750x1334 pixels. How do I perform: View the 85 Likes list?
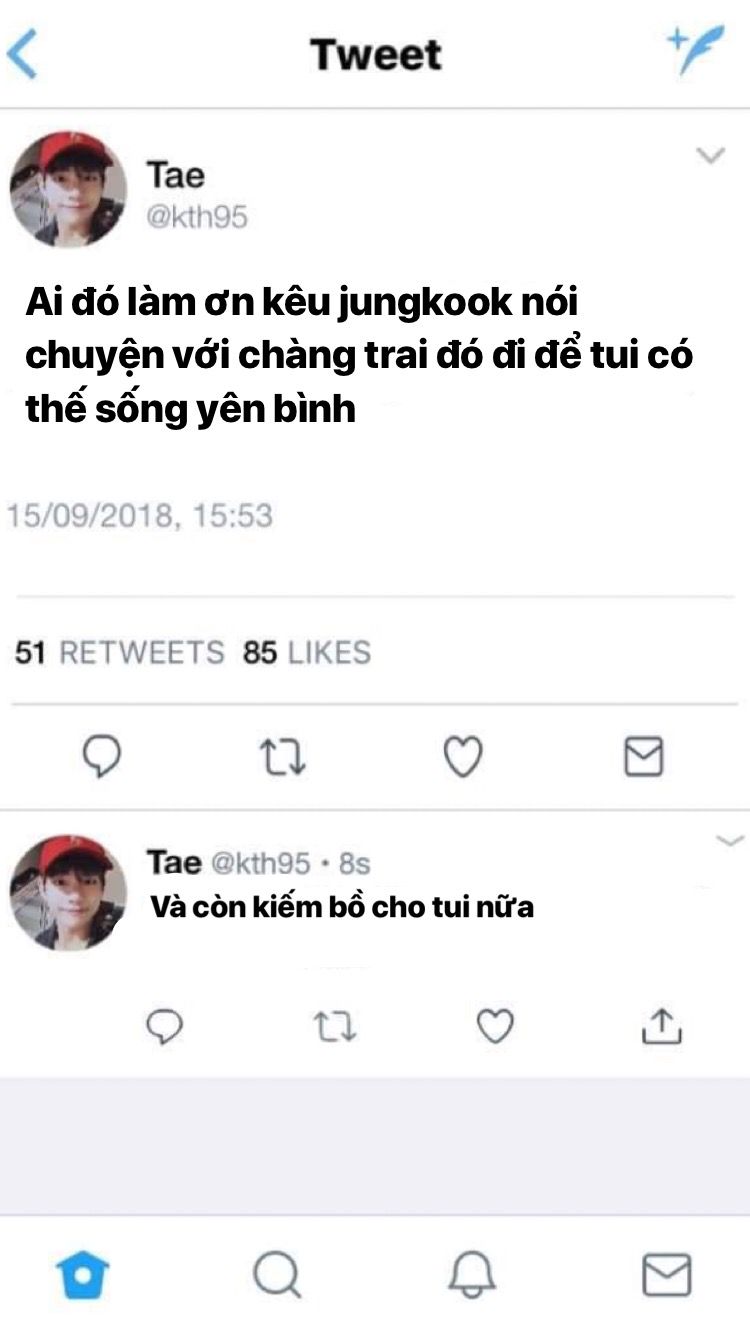(x=307, y=653)
